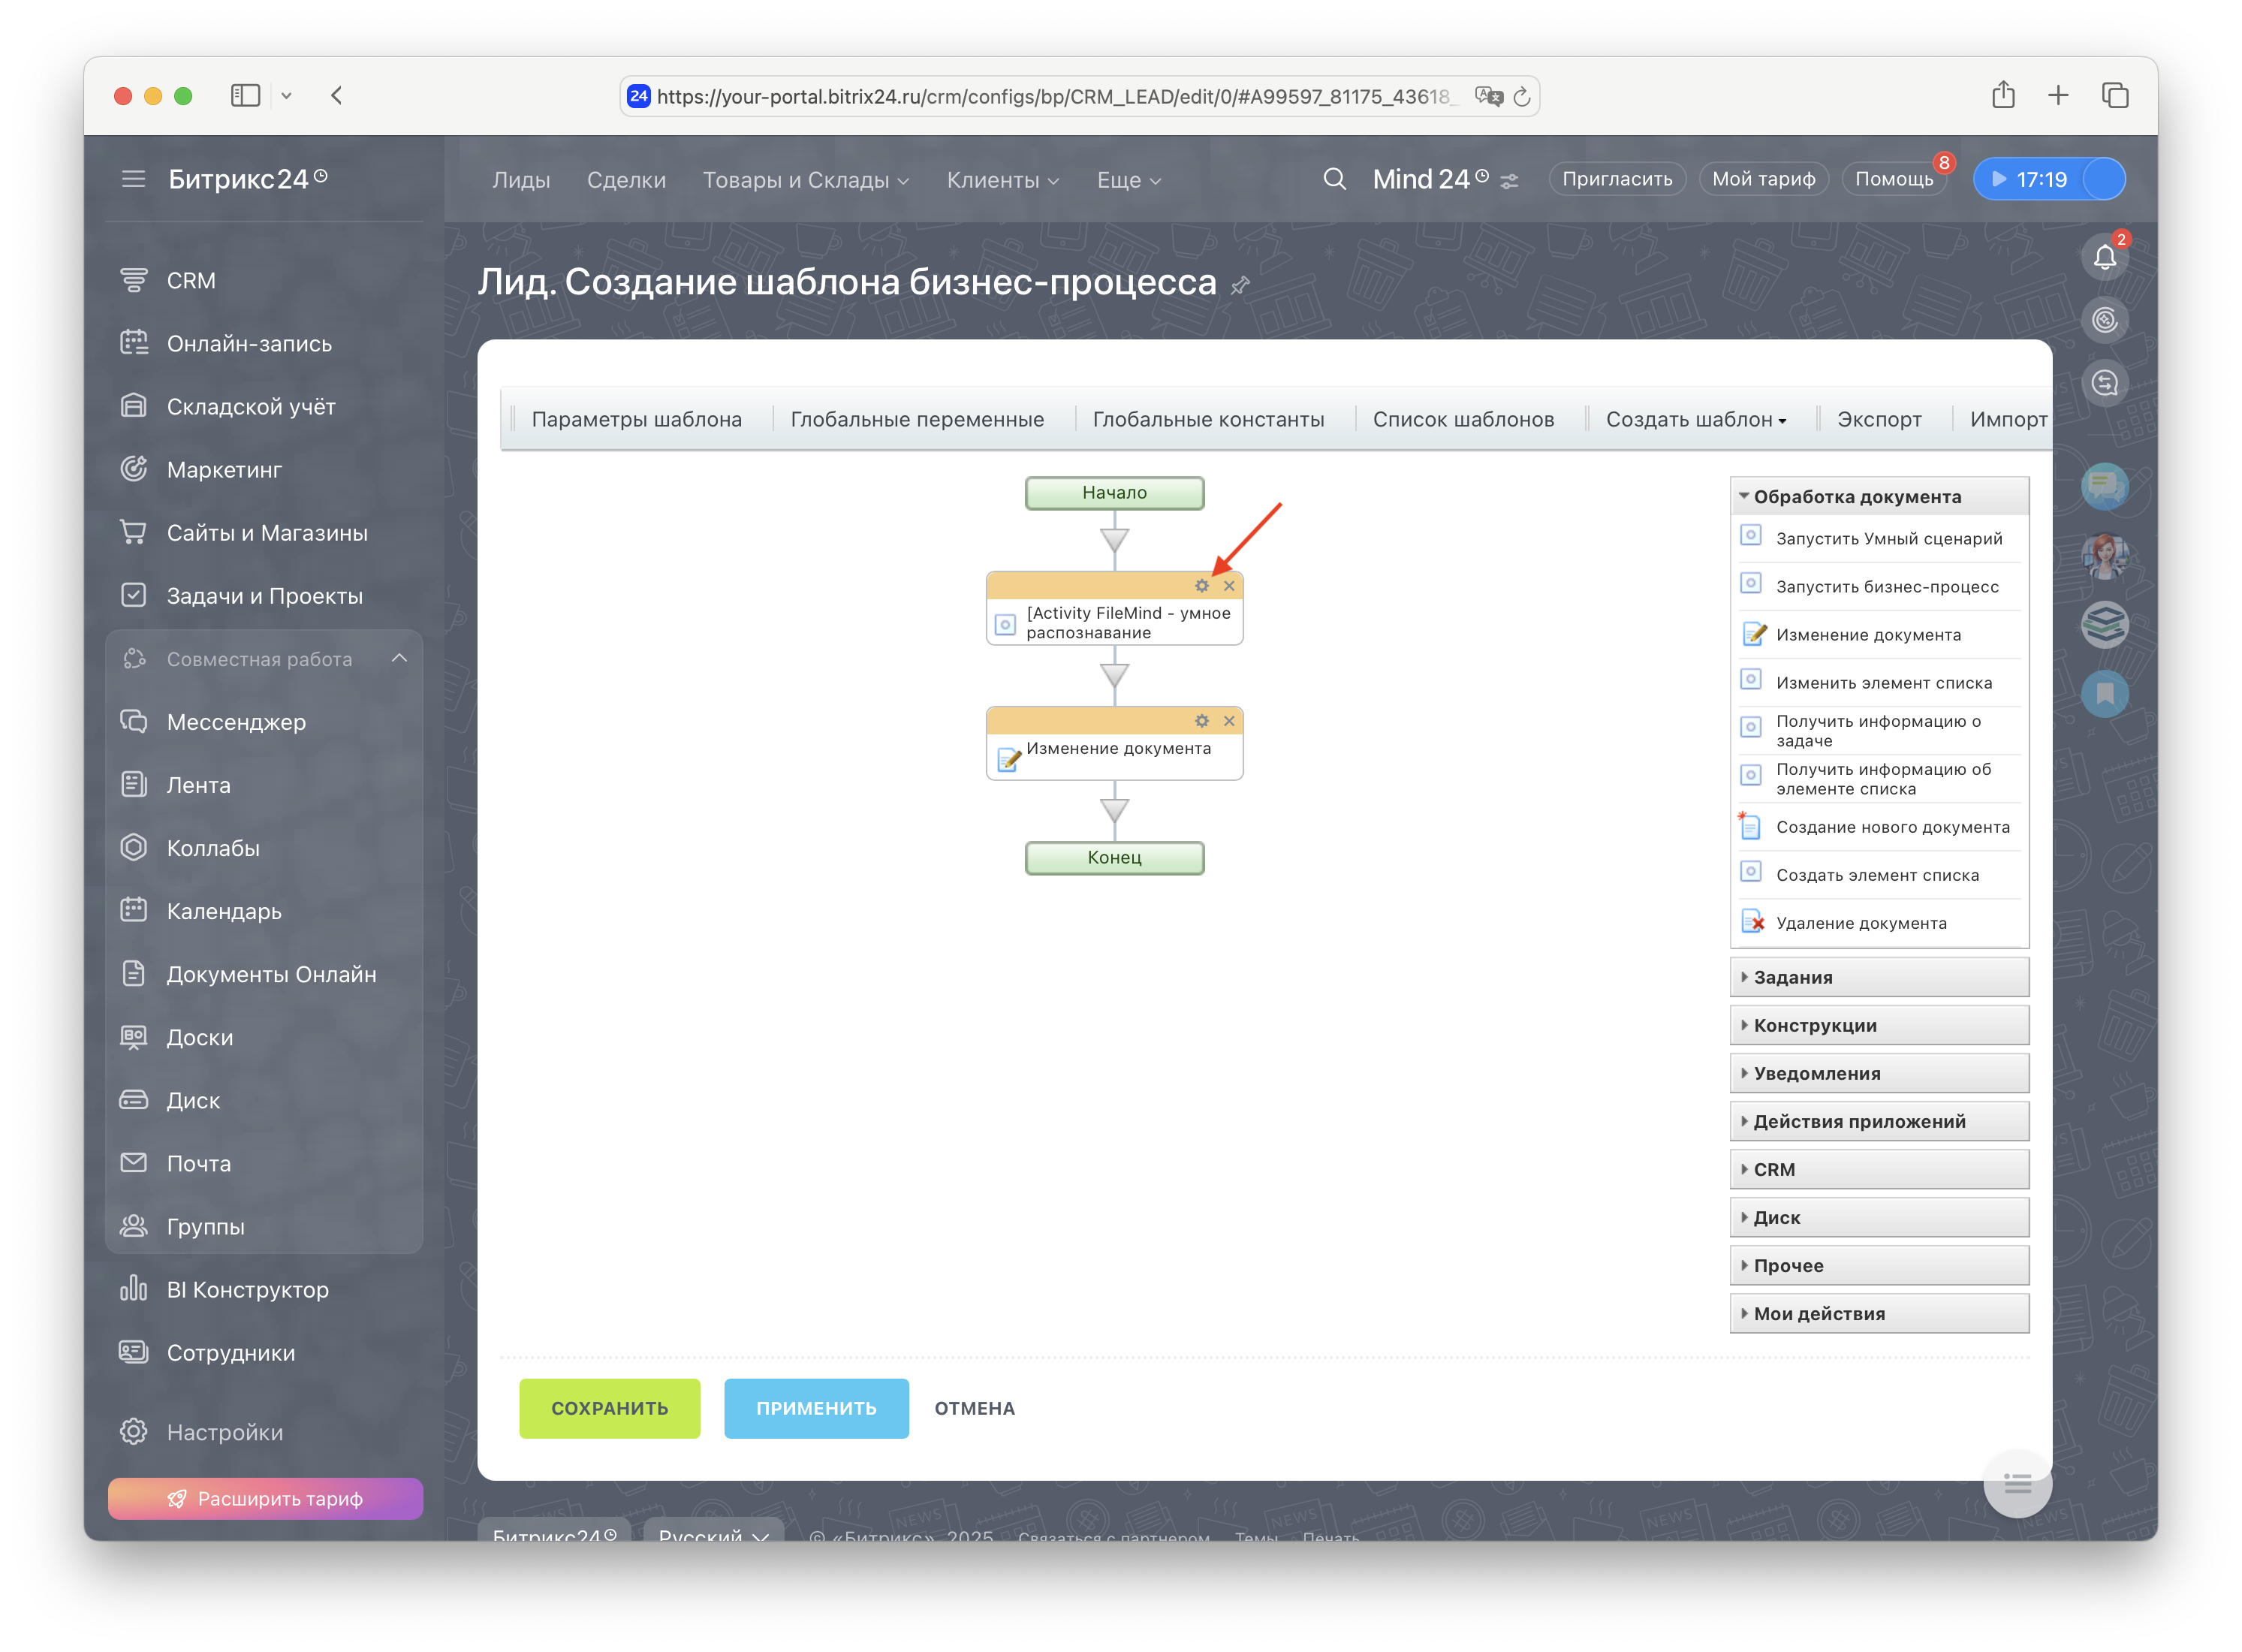Open settings gear on FileMind activity block

coord(1202,586)
